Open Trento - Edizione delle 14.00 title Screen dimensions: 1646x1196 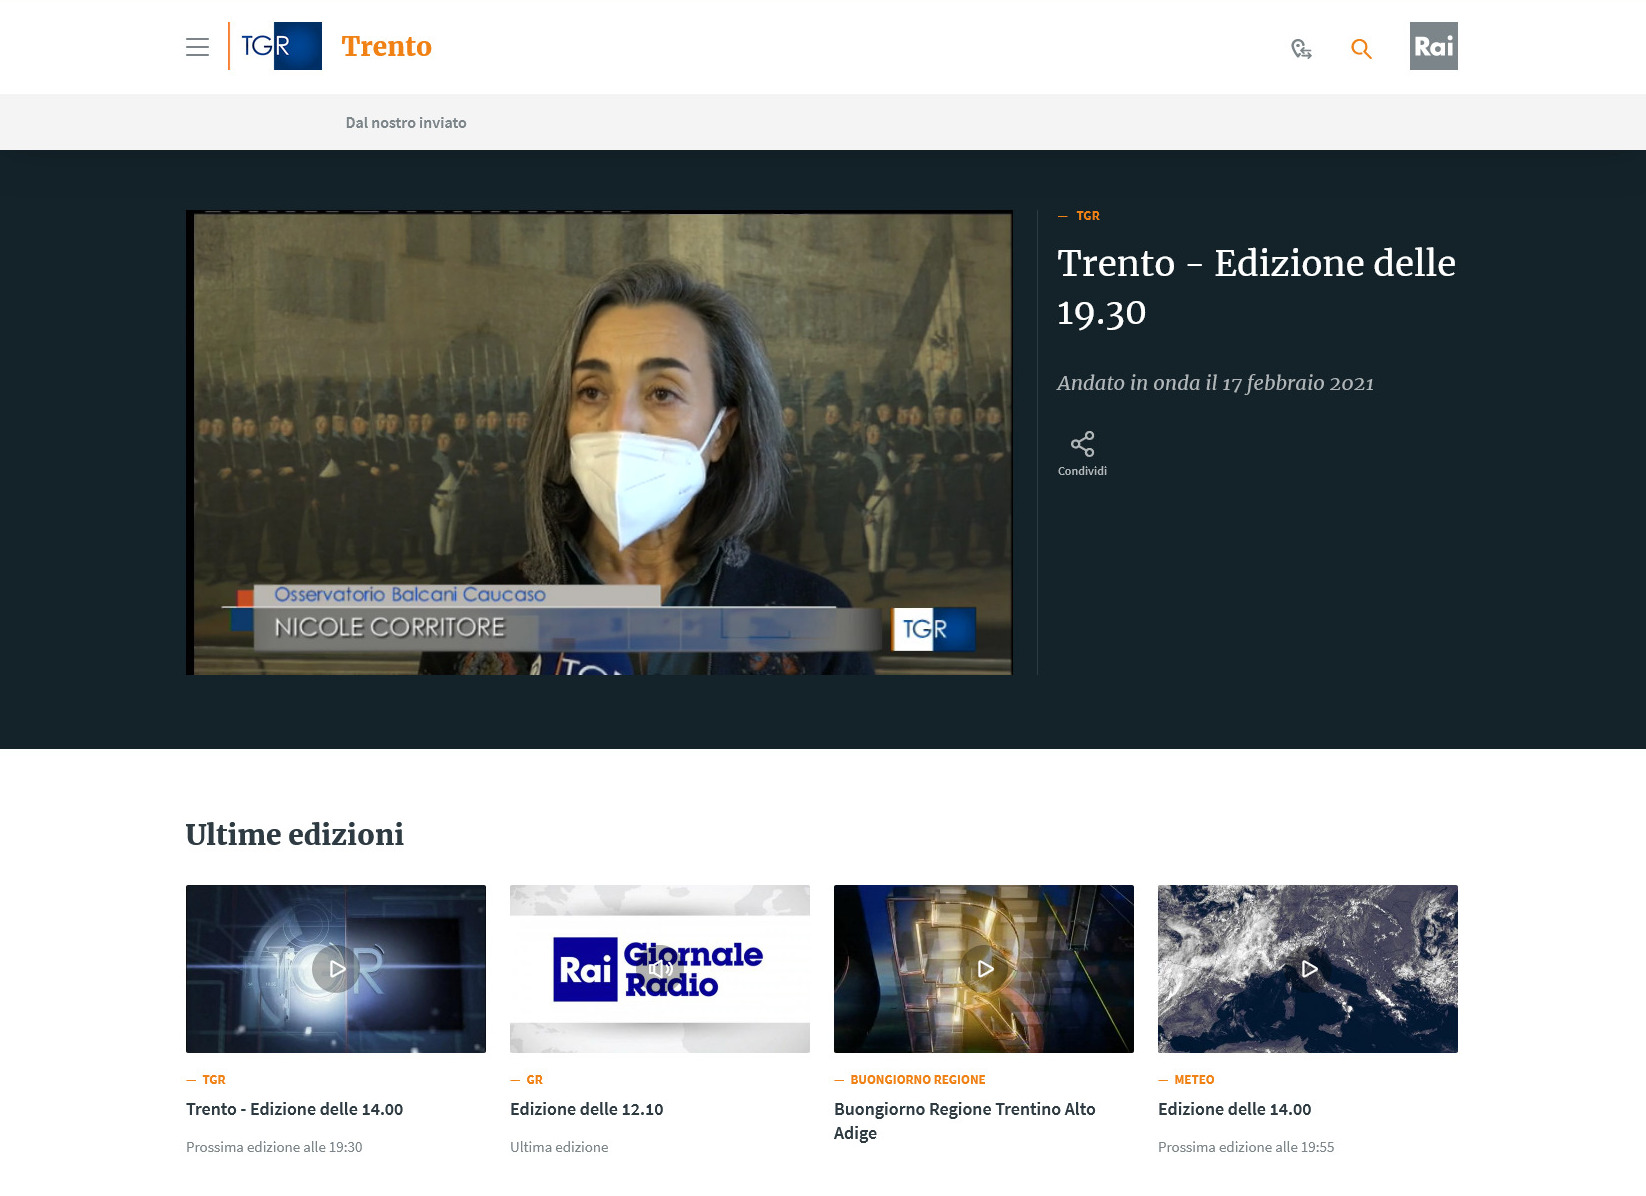tap(294, 1109)
